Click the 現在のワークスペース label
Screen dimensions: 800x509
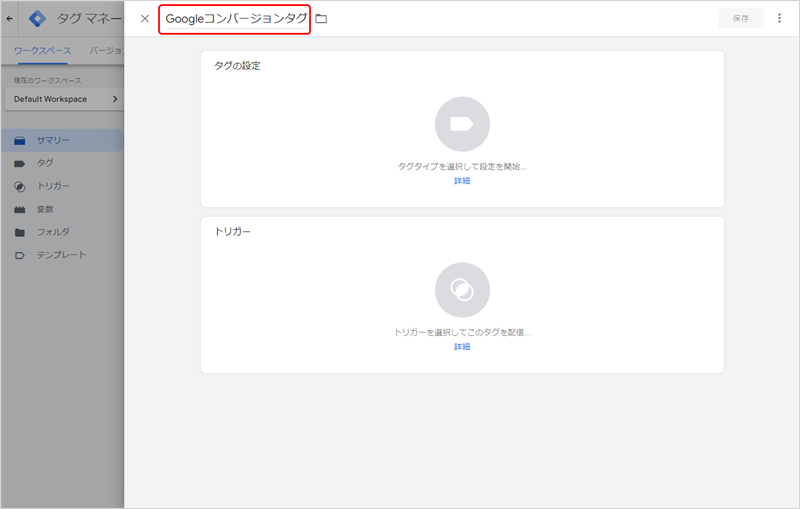click(x=47, y=81)
